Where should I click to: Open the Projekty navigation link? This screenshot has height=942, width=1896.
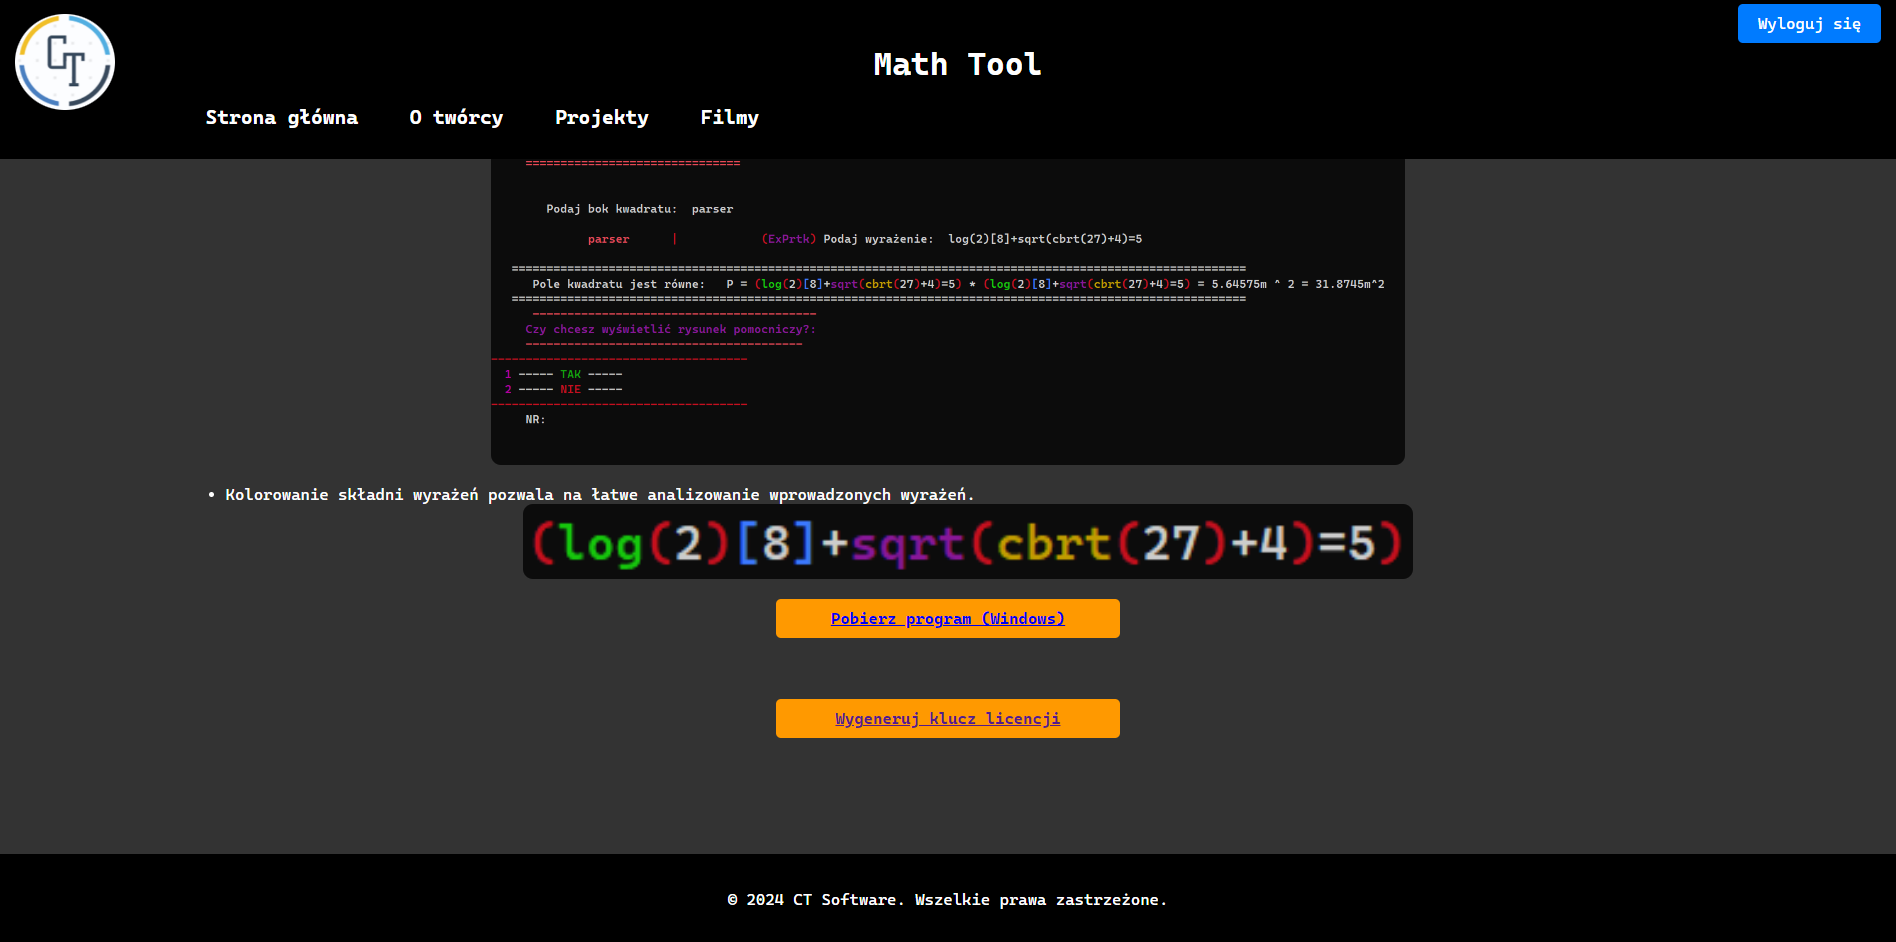coord(602,118)
